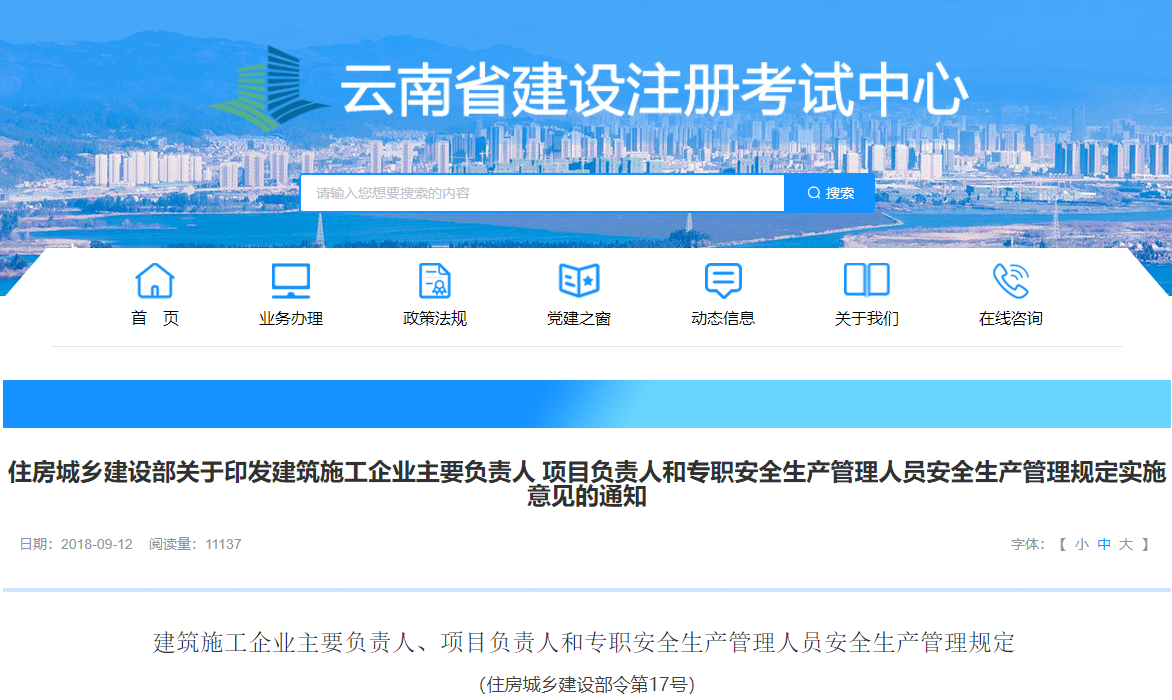Open the 动态信息 menu label
Viewport: 1172px width, 700px height.
(x=723, y=318)
